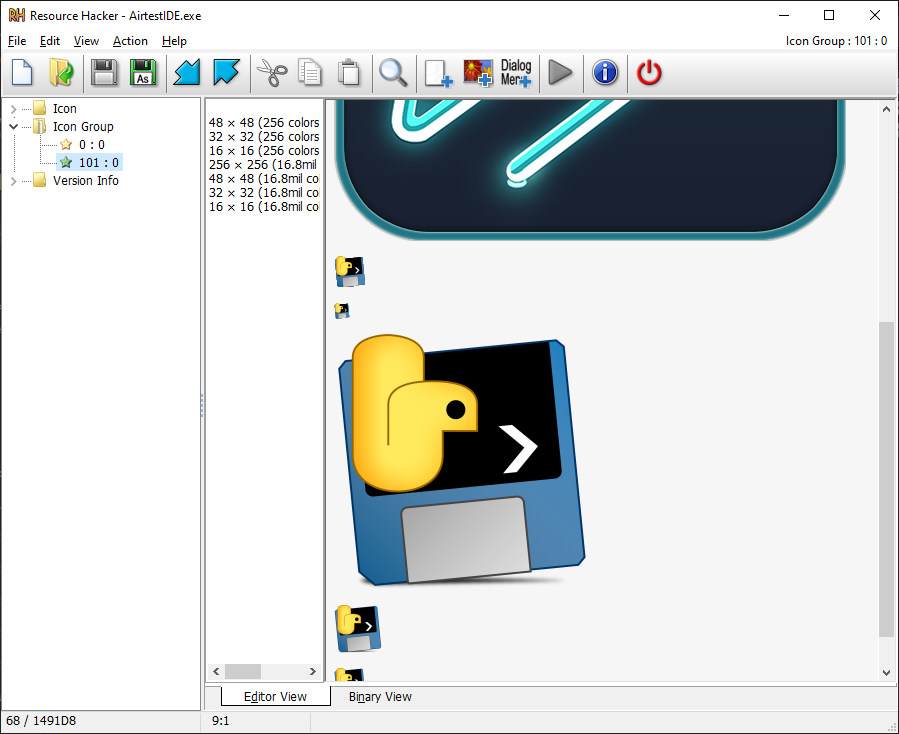Click the pane splitter grip handle
This screenshot has width=899, height=734.
pos(202,405)
